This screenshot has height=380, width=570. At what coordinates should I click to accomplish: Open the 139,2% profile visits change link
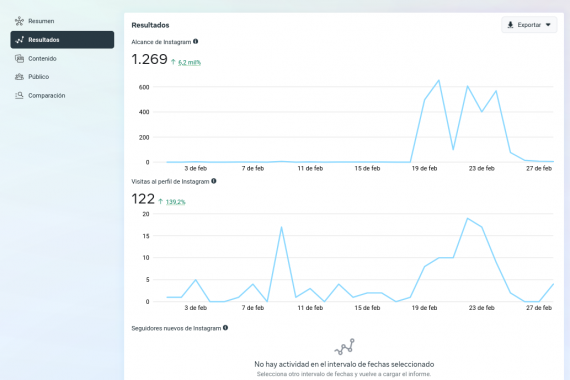[x=176, y=202]
